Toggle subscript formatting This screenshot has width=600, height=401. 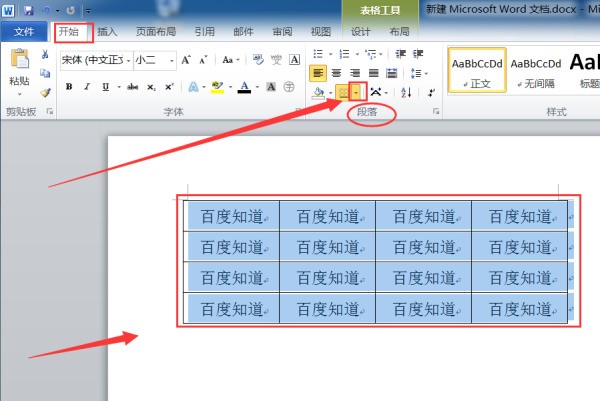click(x=151, y=87)
